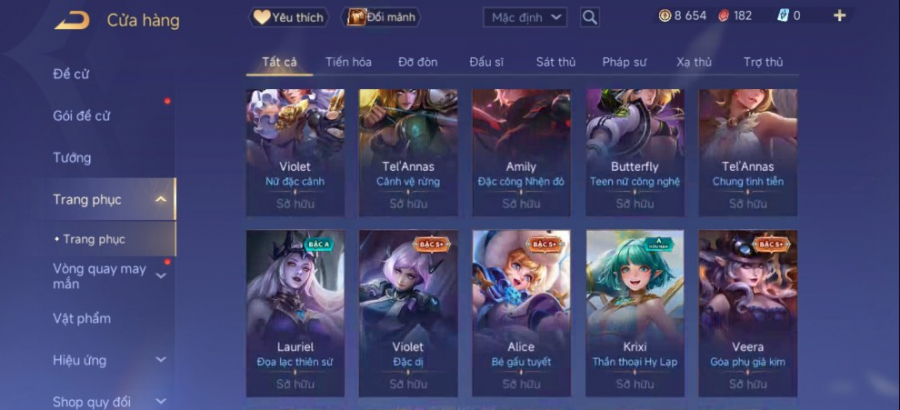Viewport: 900px width, 410px height.
Task: Open the search magnifier icon
Action: (589, 17)
